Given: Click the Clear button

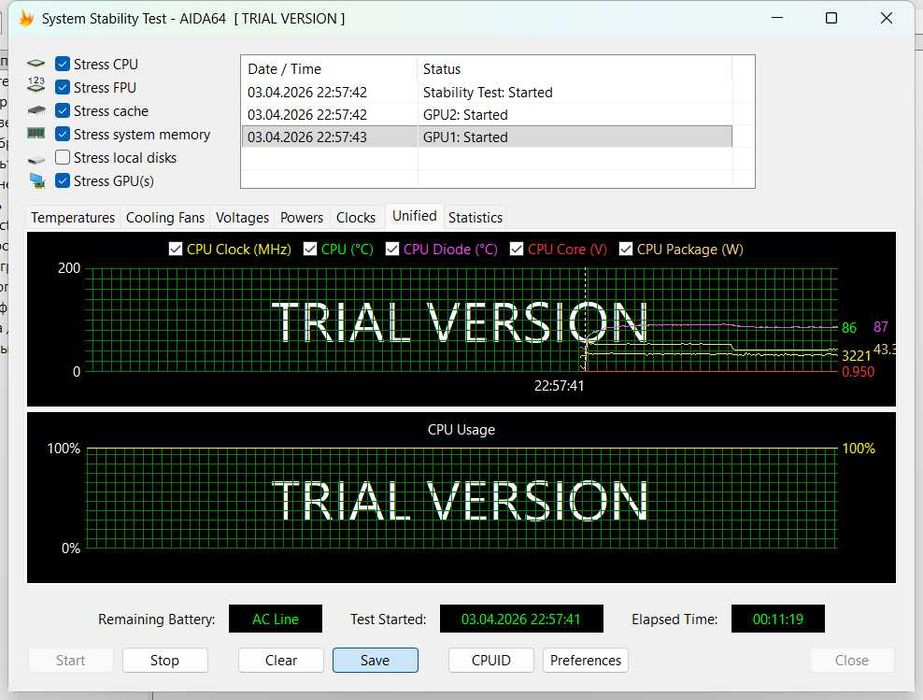Looking at the screenshot, I should click(x=281, y=660).
